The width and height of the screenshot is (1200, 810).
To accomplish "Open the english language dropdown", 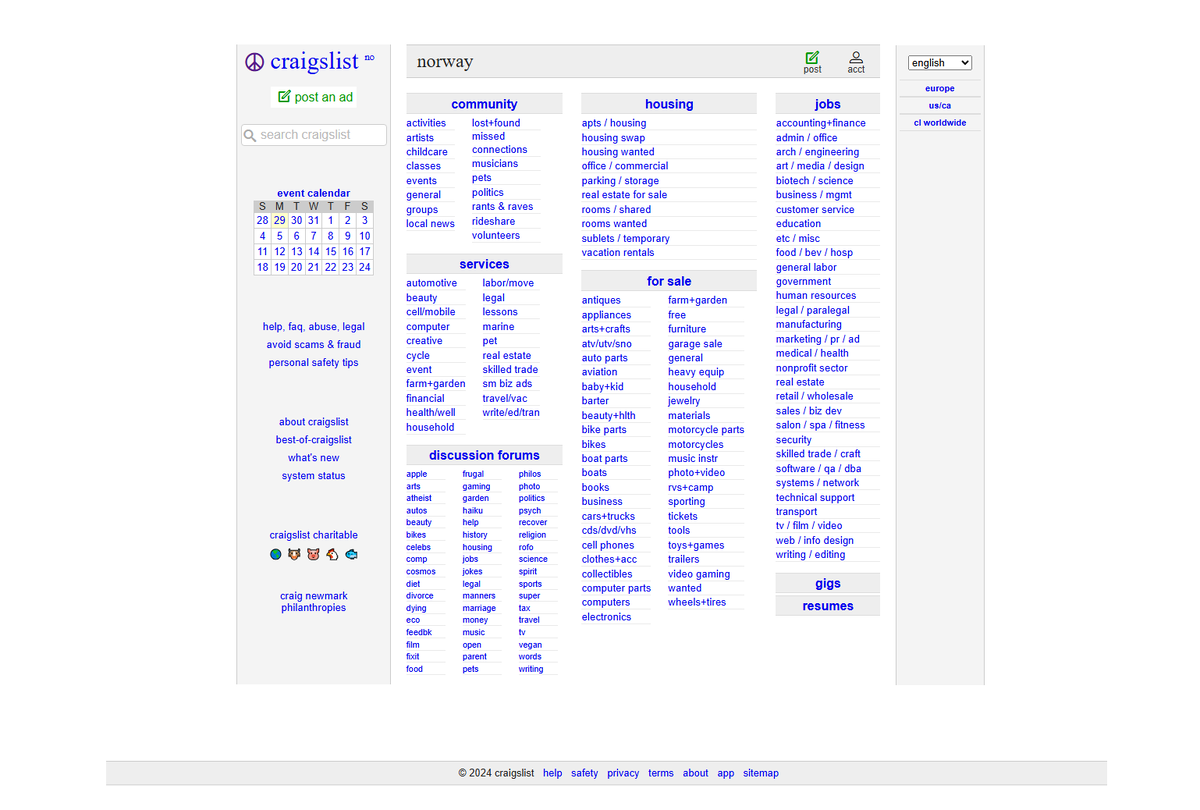I will pyautogui.click(x=939, y=62).
